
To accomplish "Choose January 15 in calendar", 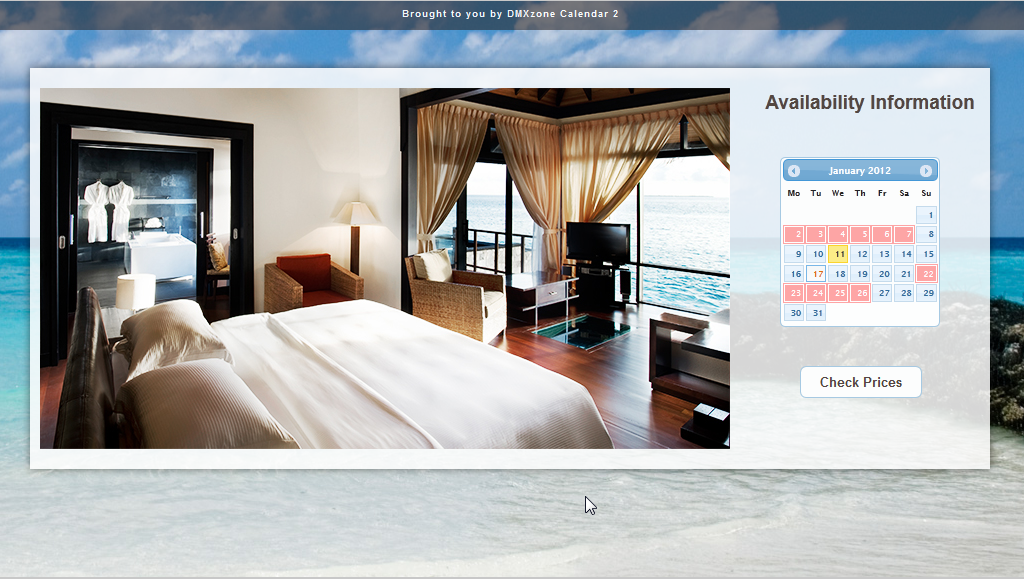I will [926, 254].
